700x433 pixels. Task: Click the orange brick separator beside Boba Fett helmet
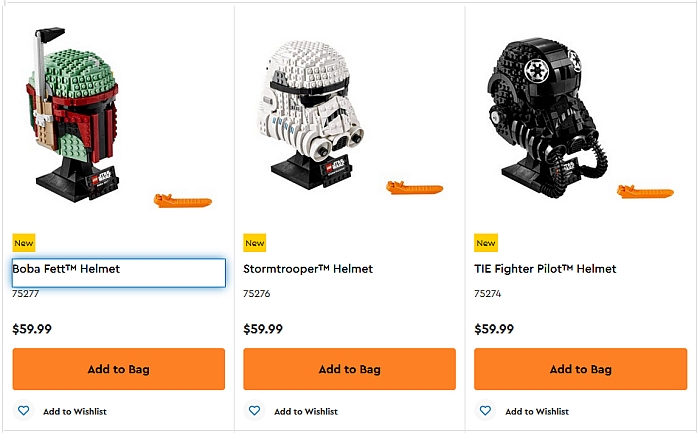(x=182, y=200)
